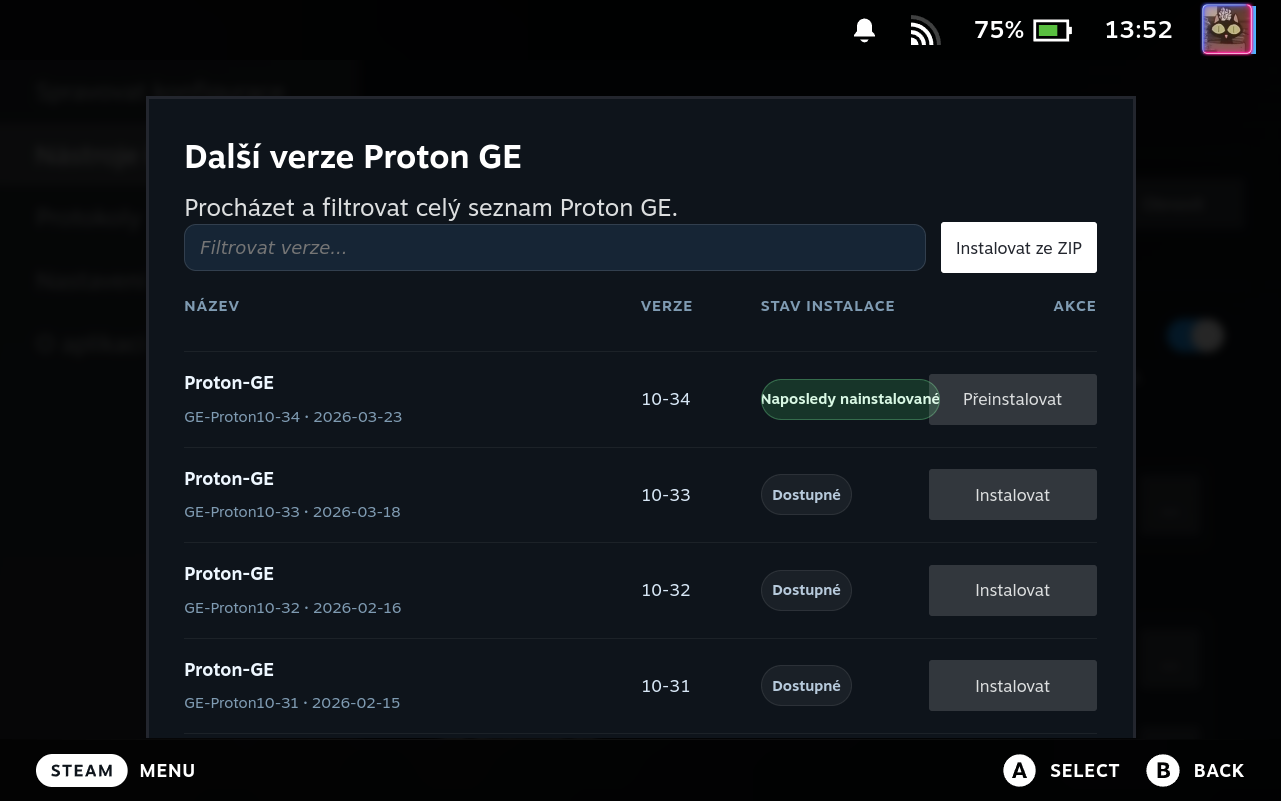
Task: Click Proton-GE title in the 10-33 row
Action: point(229,479)
